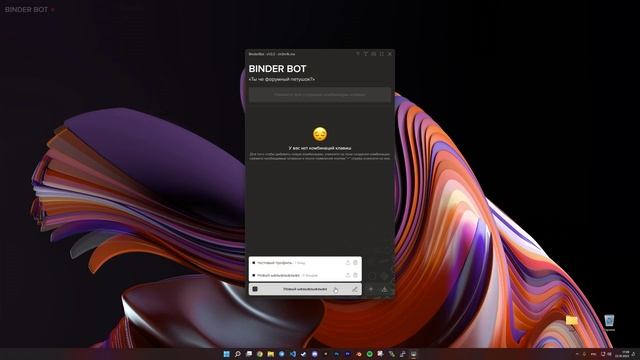Click the black square icon in profile selector

255,289
